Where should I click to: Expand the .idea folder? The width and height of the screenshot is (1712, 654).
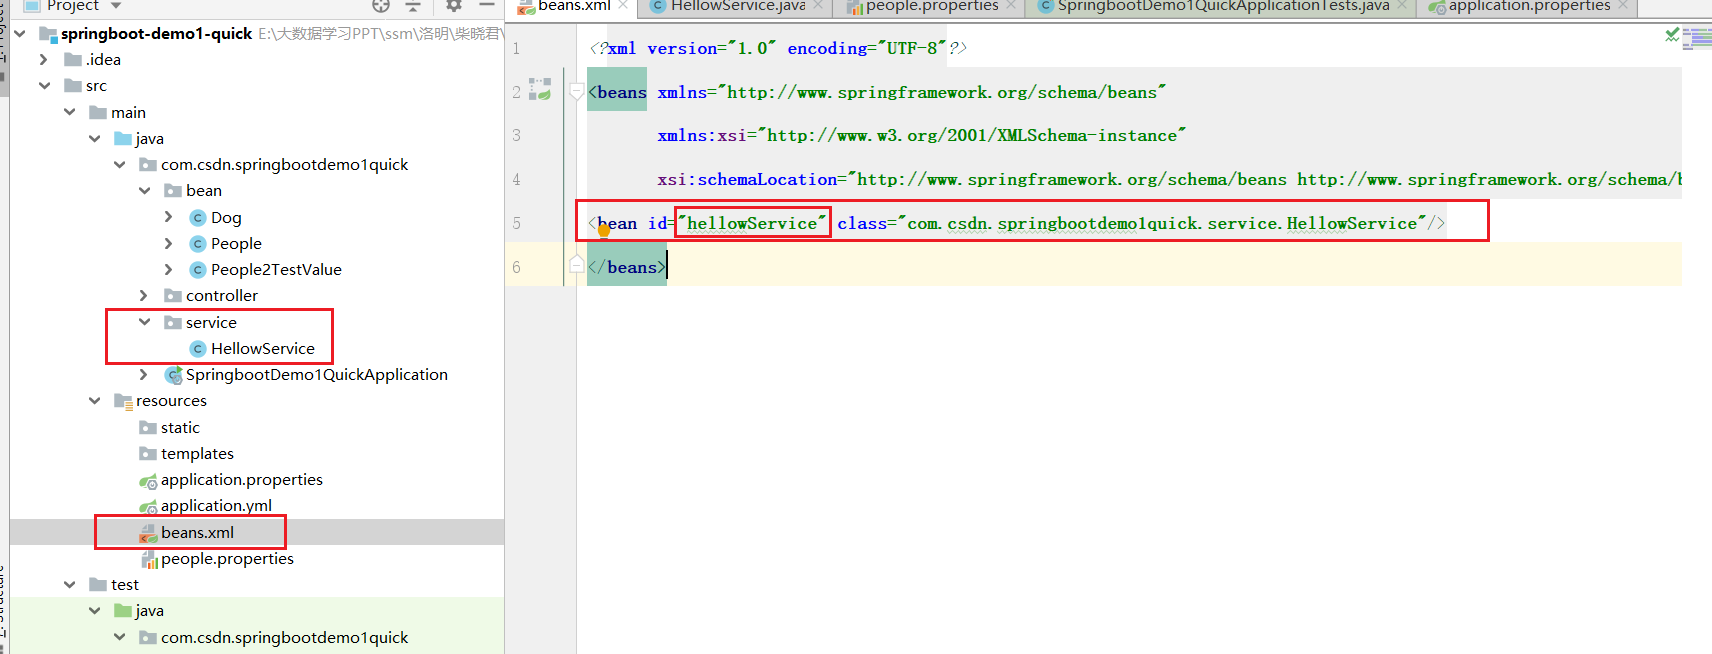click(44, 60)
